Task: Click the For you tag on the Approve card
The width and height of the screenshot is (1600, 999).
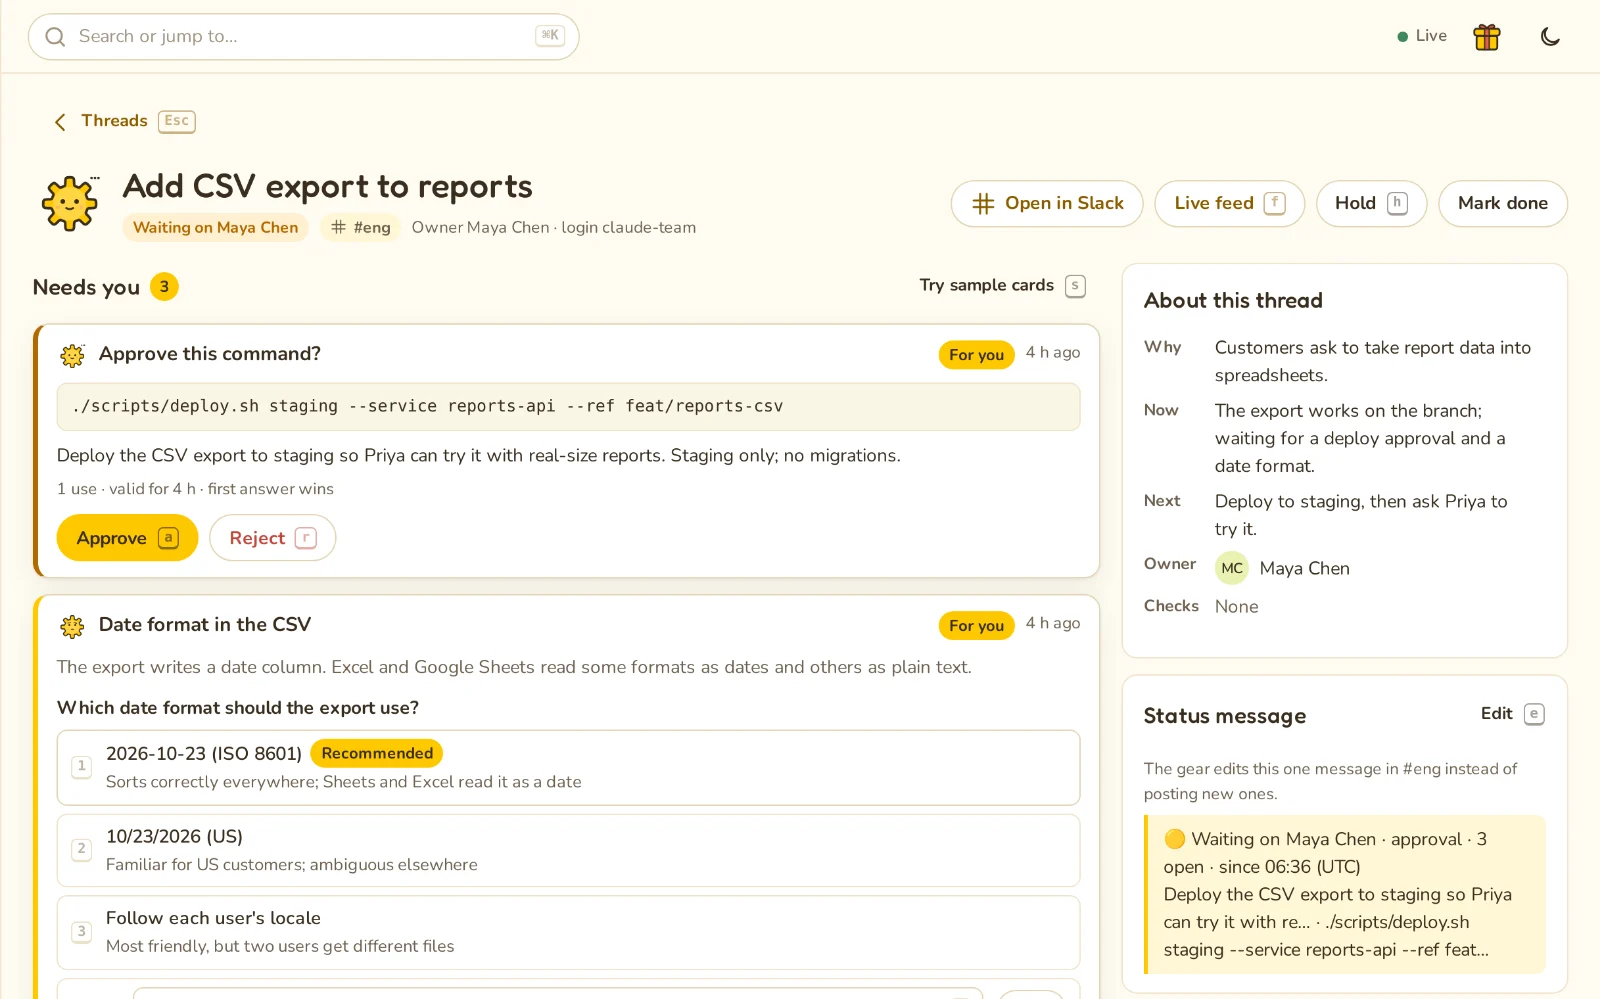Action: point(976,355)
